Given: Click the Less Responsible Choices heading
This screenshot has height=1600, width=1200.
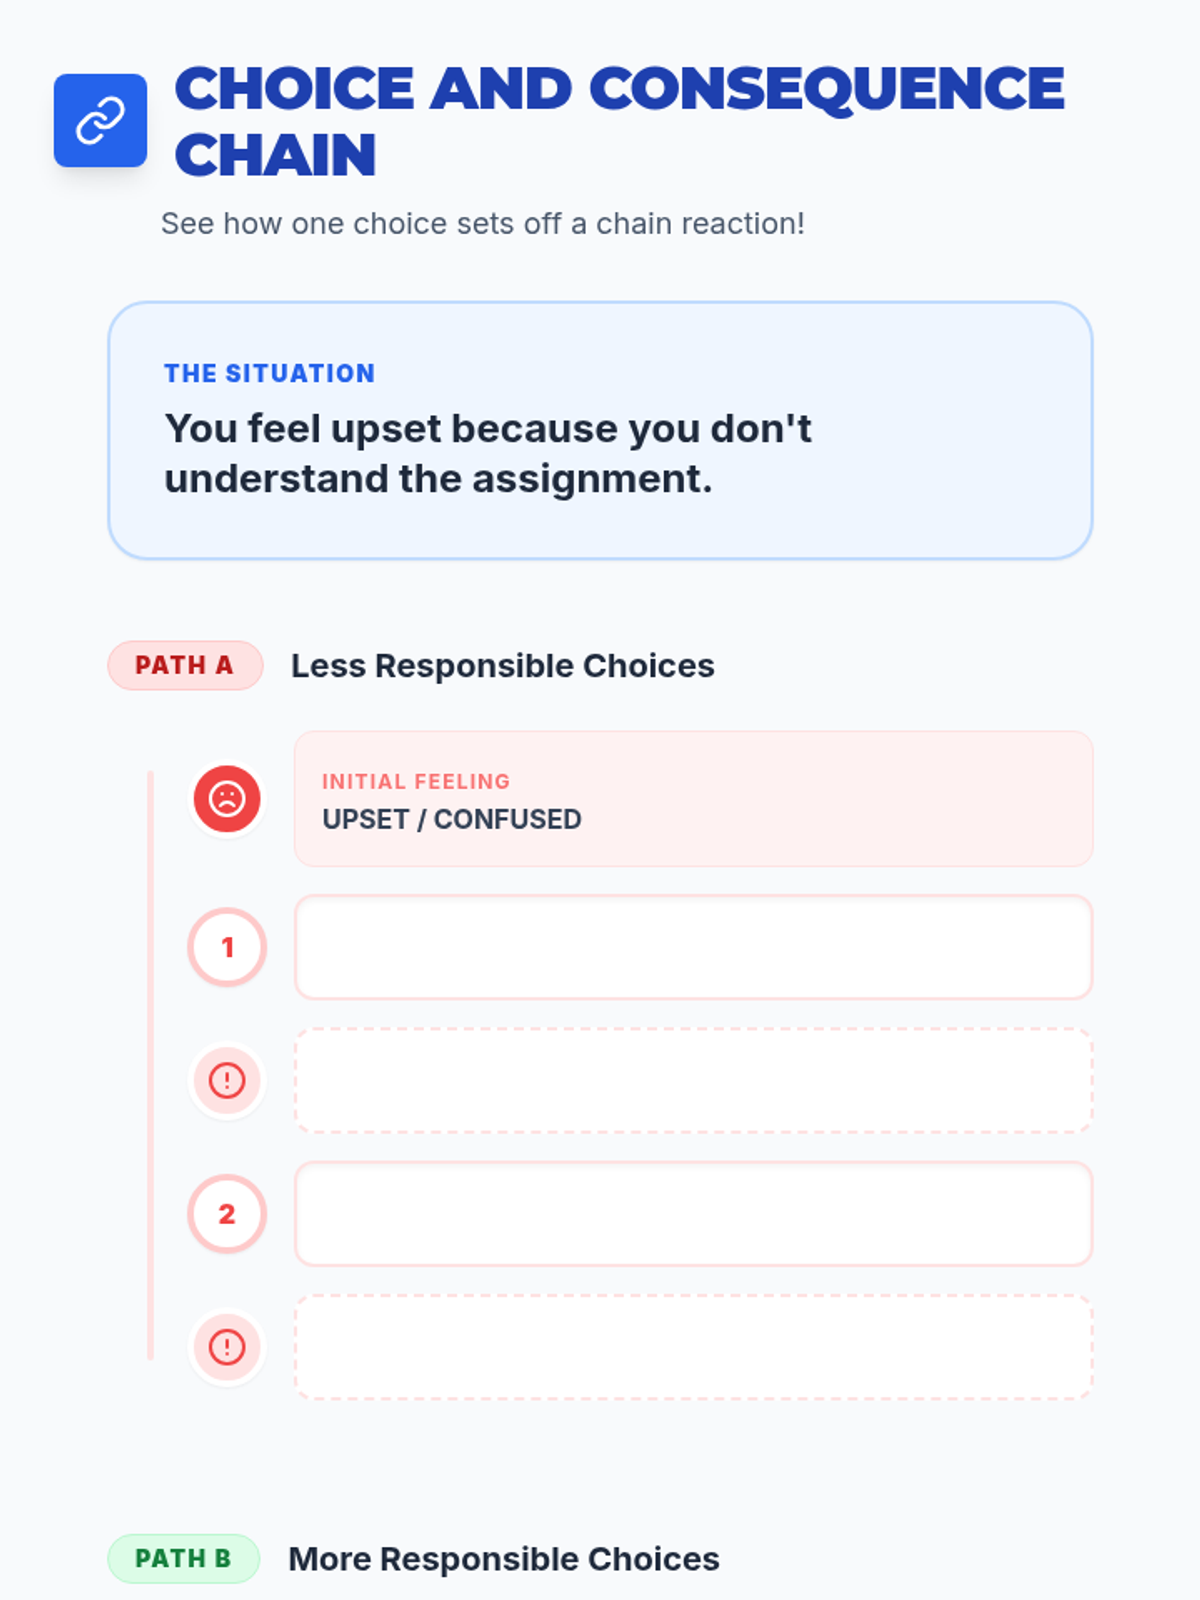Looking at the screenshot, I should [x=502, y=666].
